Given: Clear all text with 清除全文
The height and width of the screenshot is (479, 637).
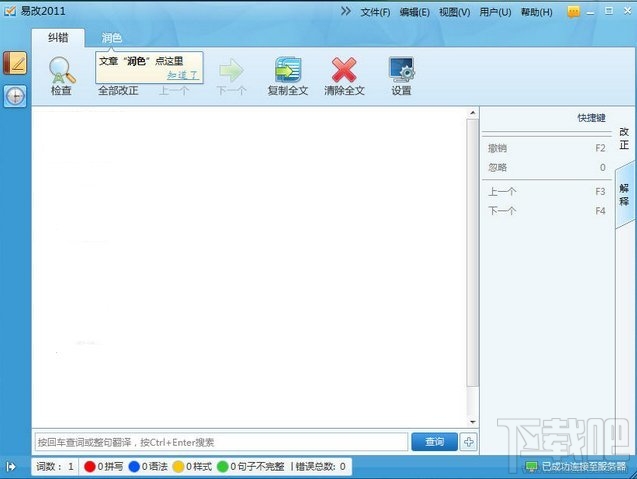Looking at the screenshot, I should [x=344, y=76].
